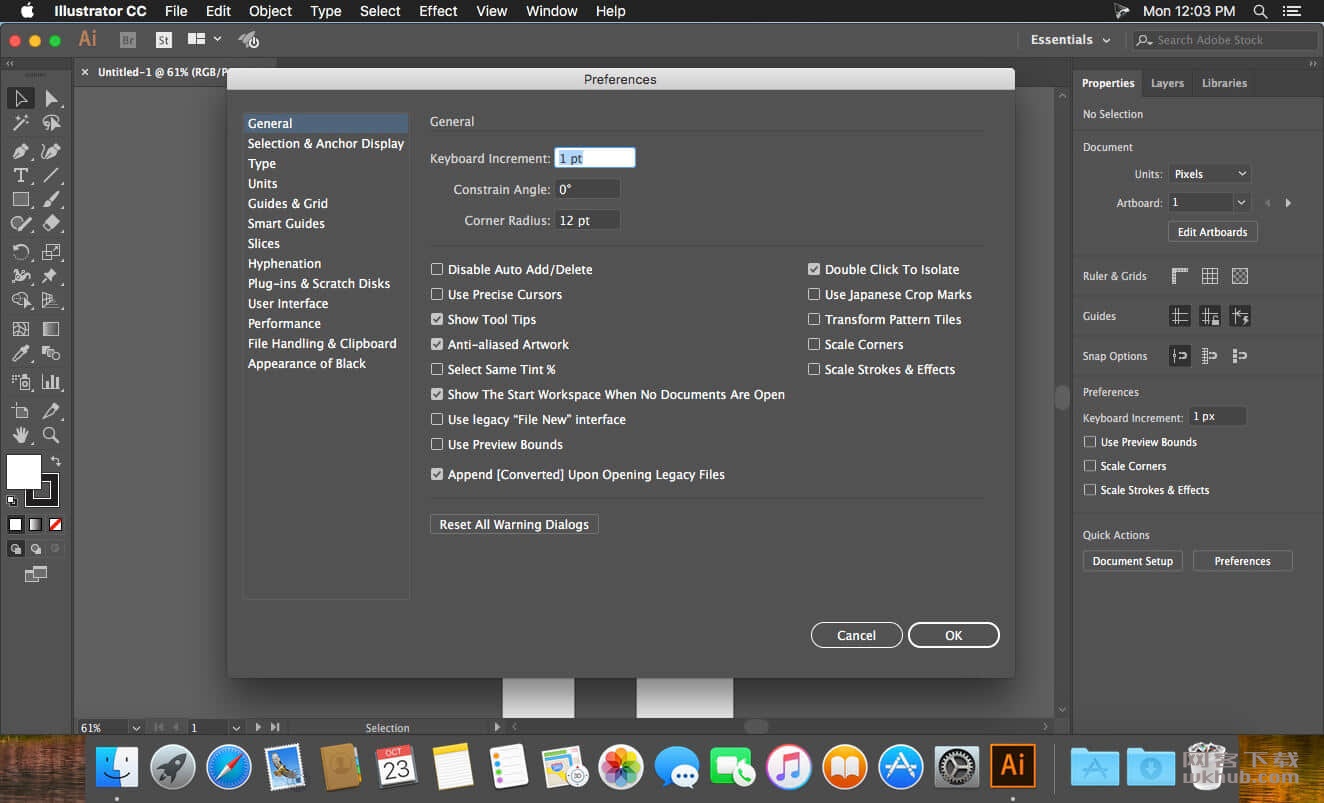The image size is (1324, 803).
Task: Select the Artboard tool
Action: 20,411
